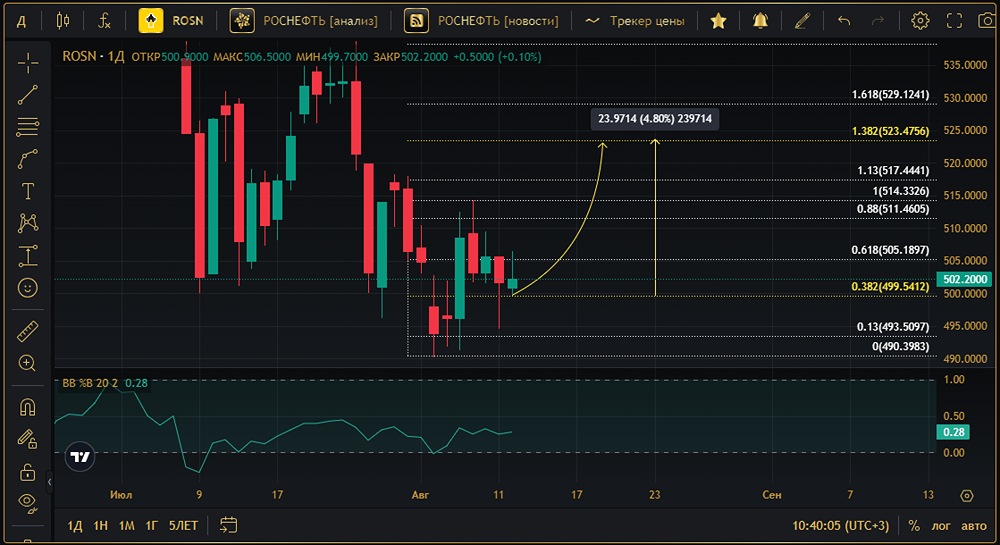Open chart settings gear icon
This screenshot has height=545, width=1000.
(x=920, y=20)
